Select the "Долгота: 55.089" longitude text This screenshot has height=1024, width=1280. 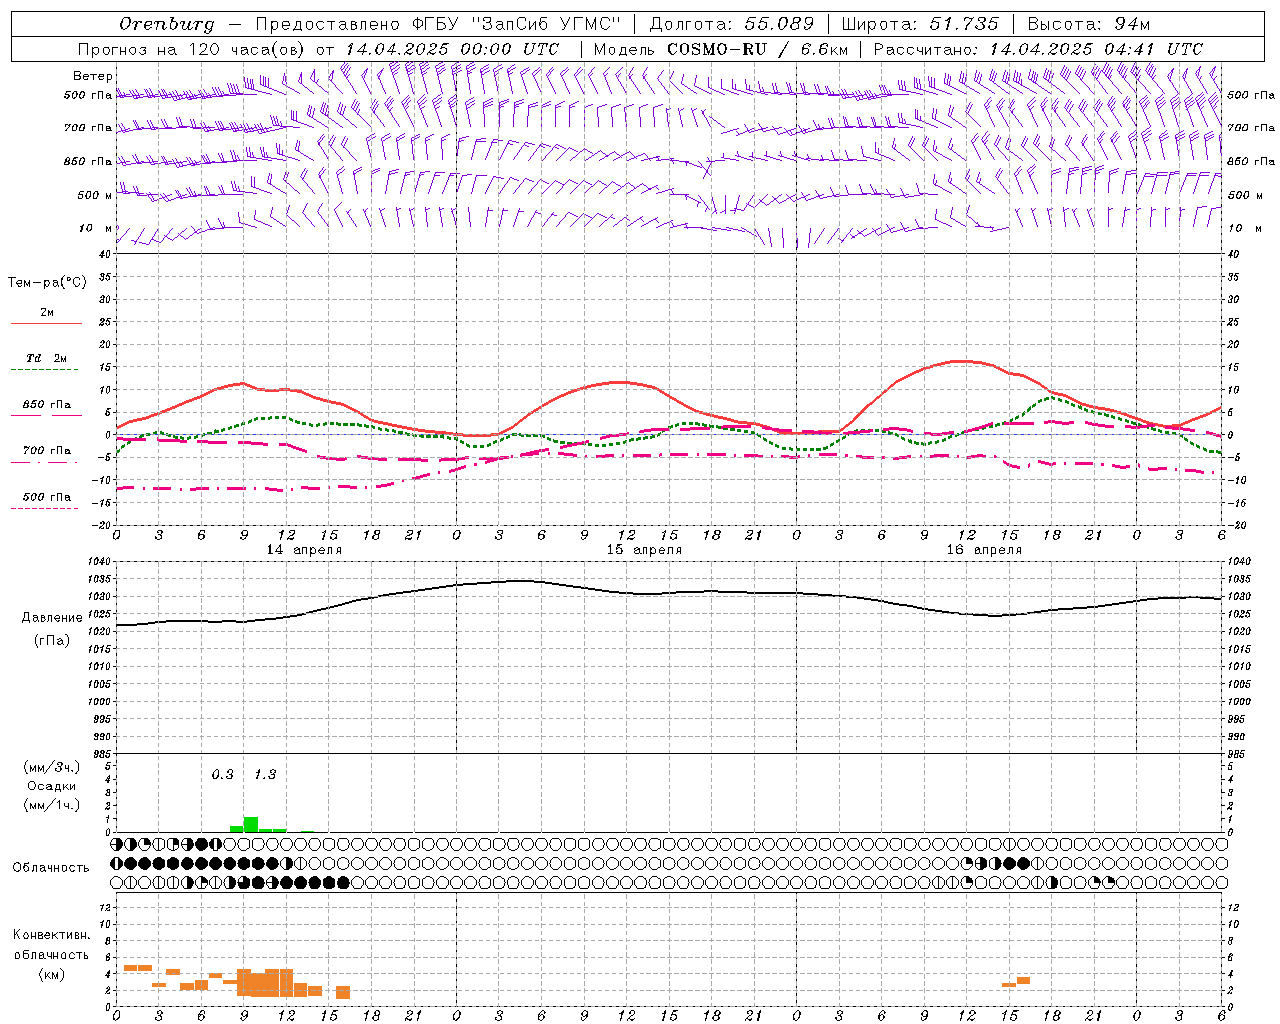click(732, 24)
